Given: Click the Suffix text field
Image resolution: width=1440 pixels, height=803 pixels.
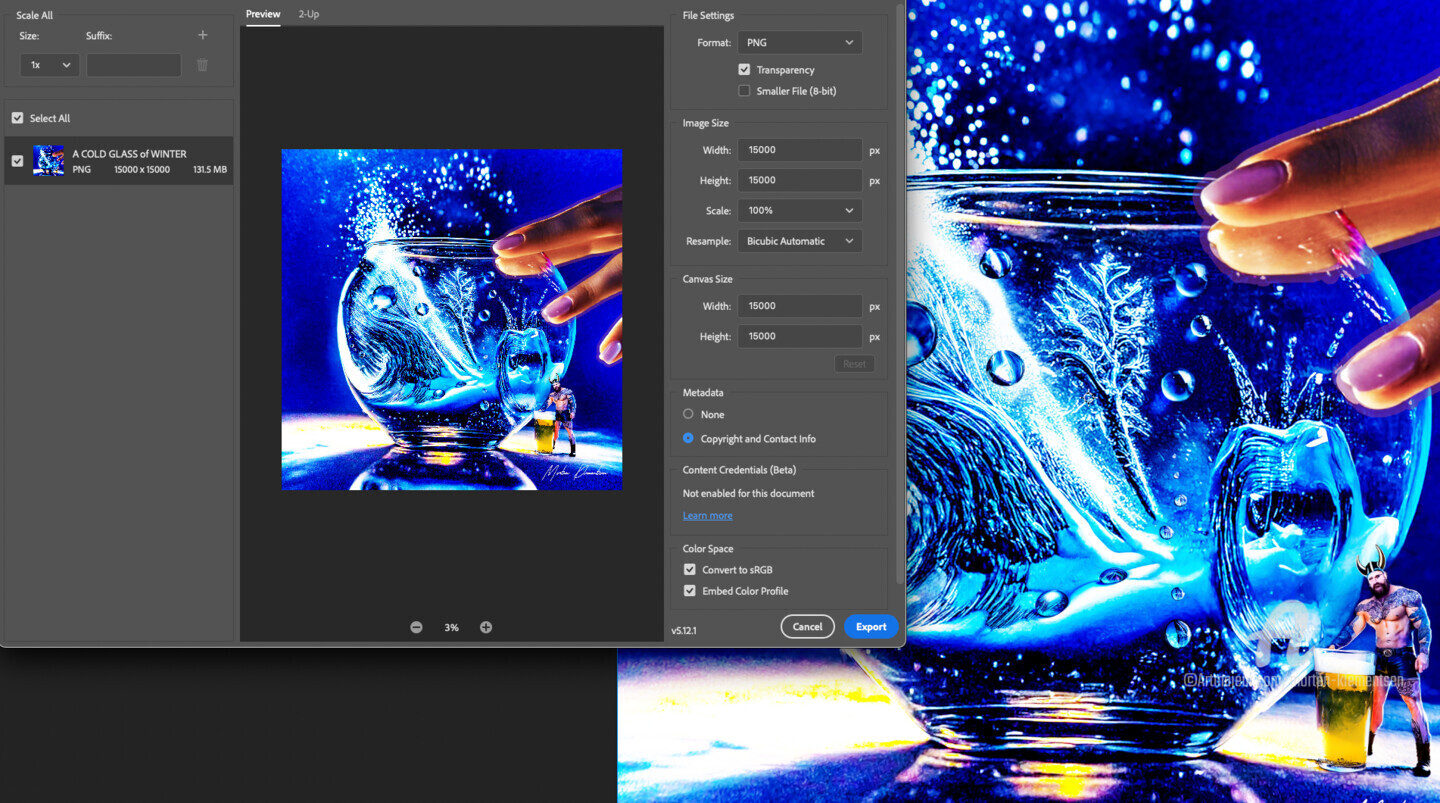Looking at the screenshot, I should pyautogui.click(x=134, y=65).
